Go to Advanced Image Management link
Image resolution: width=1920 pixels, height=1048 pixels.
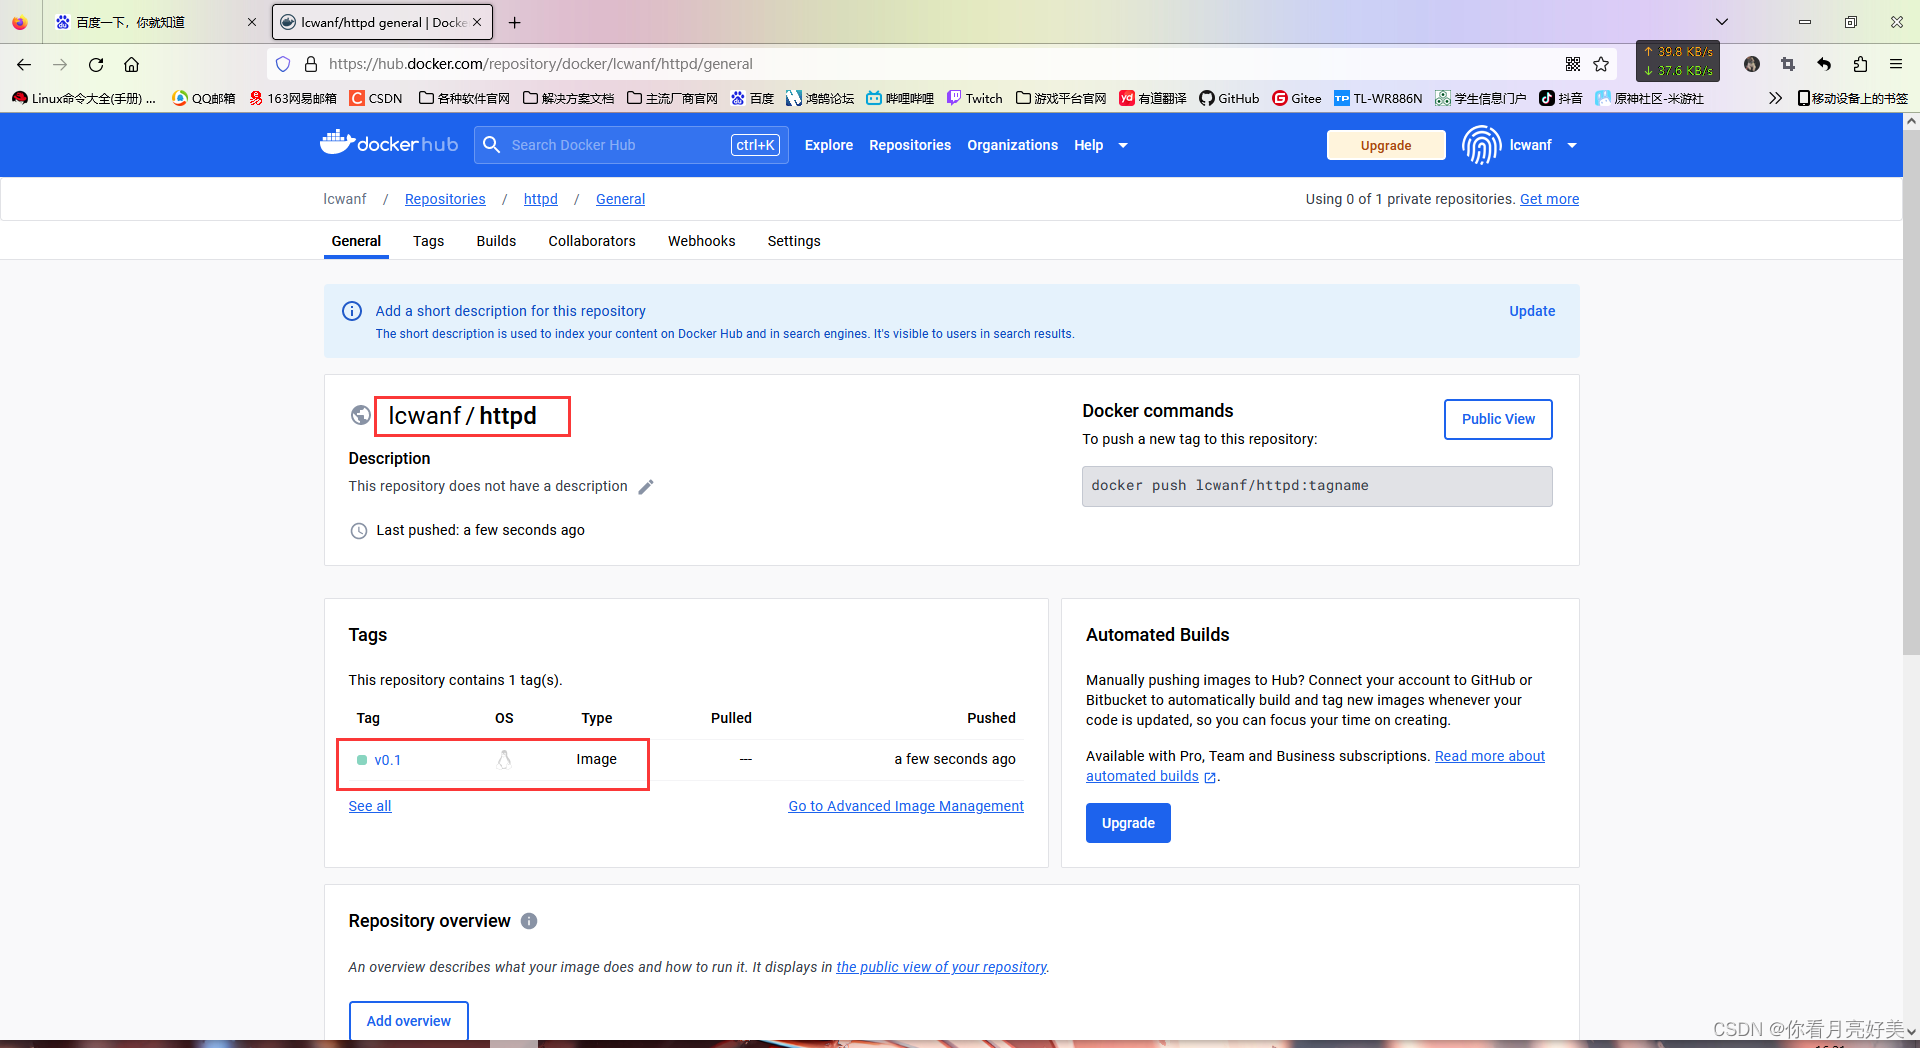pos(906,806)
